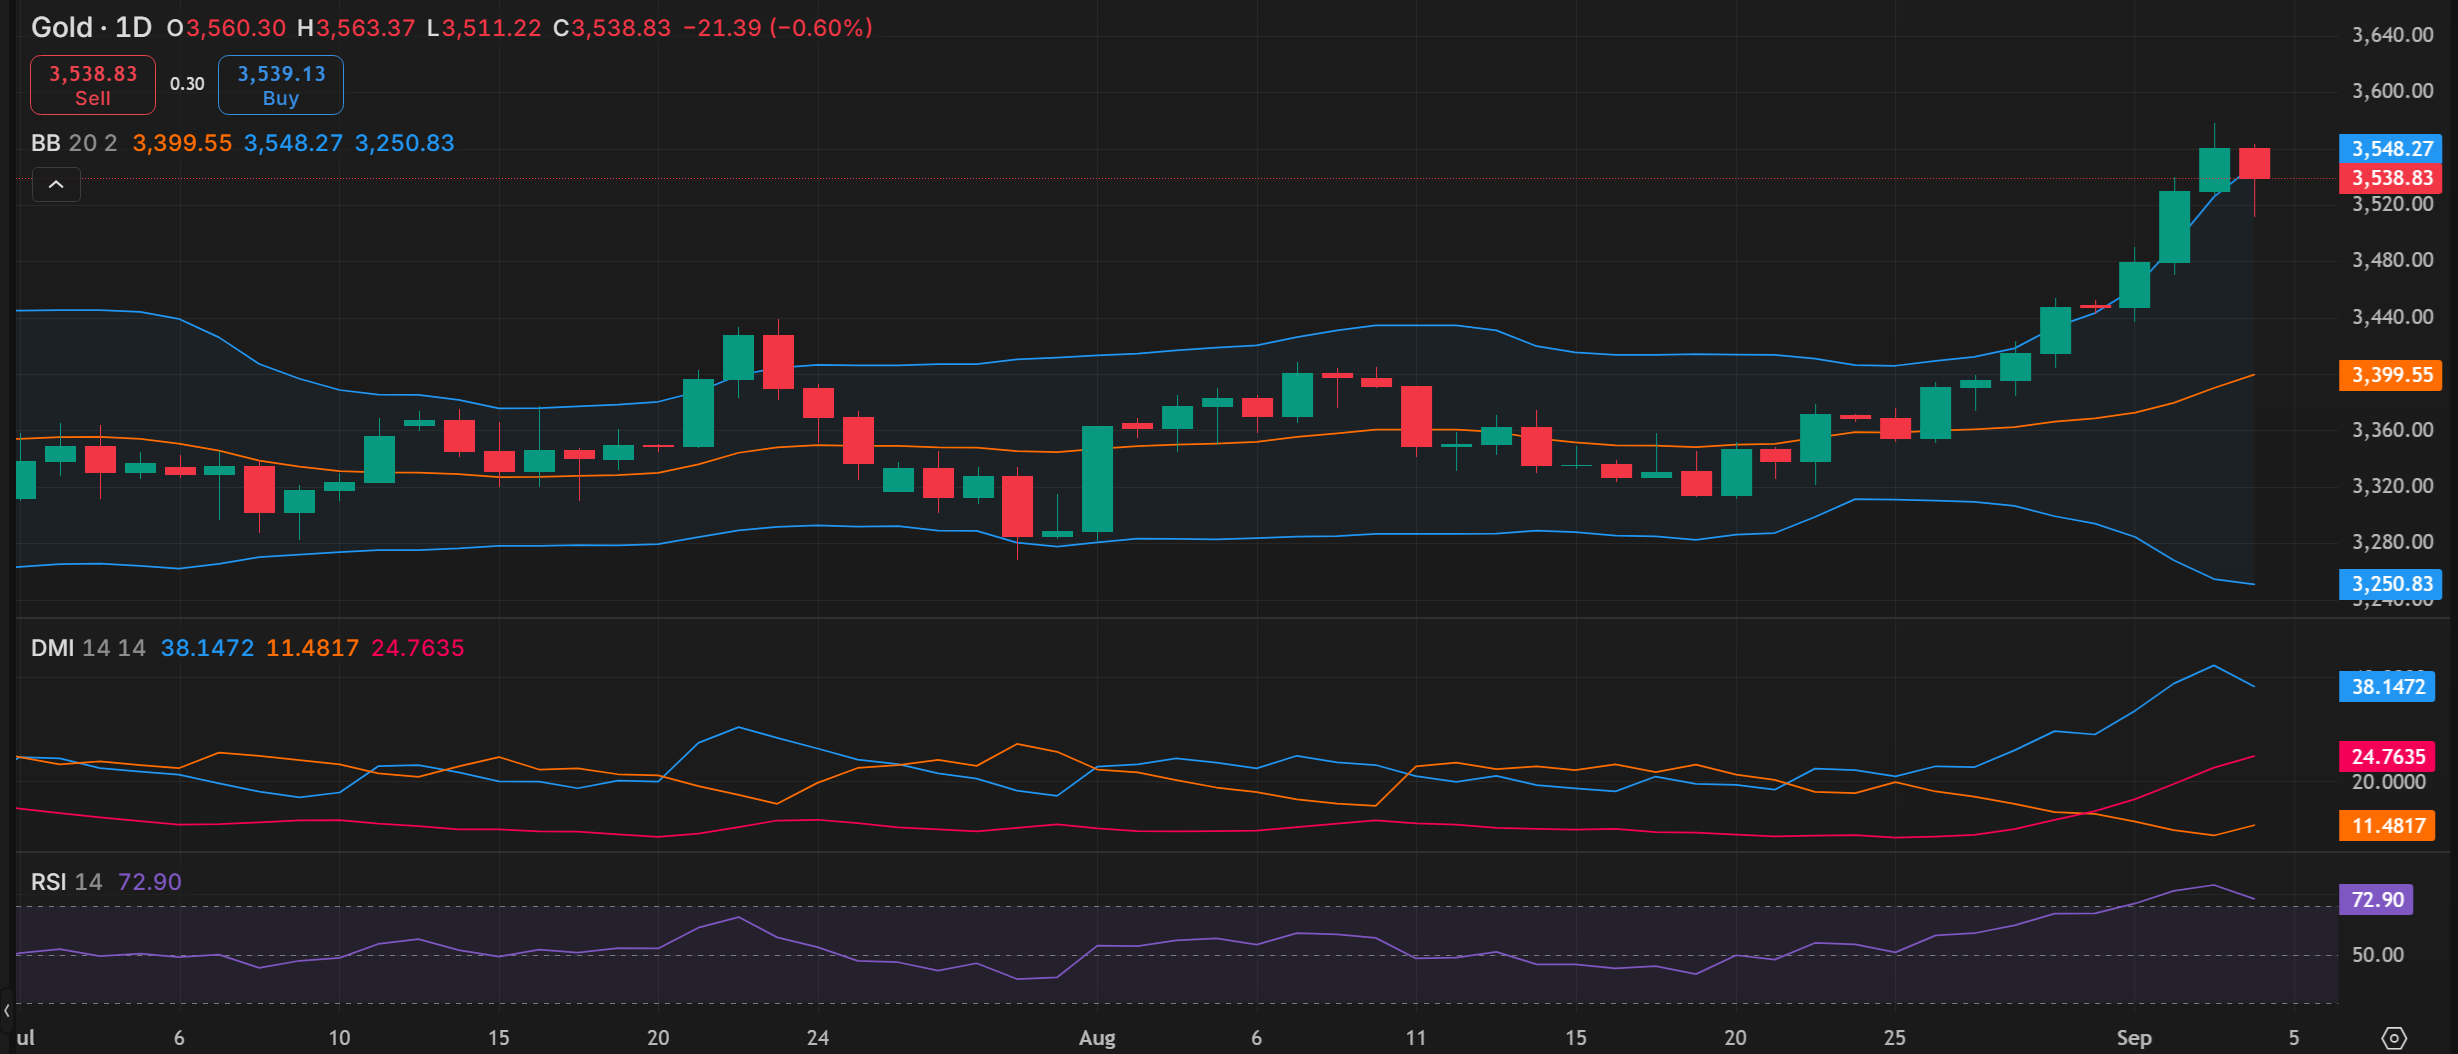Viewport: 2458px width, 1054px height.
Task: Click the 25 date on time axis
Action: click(x=1894, y=1038)
